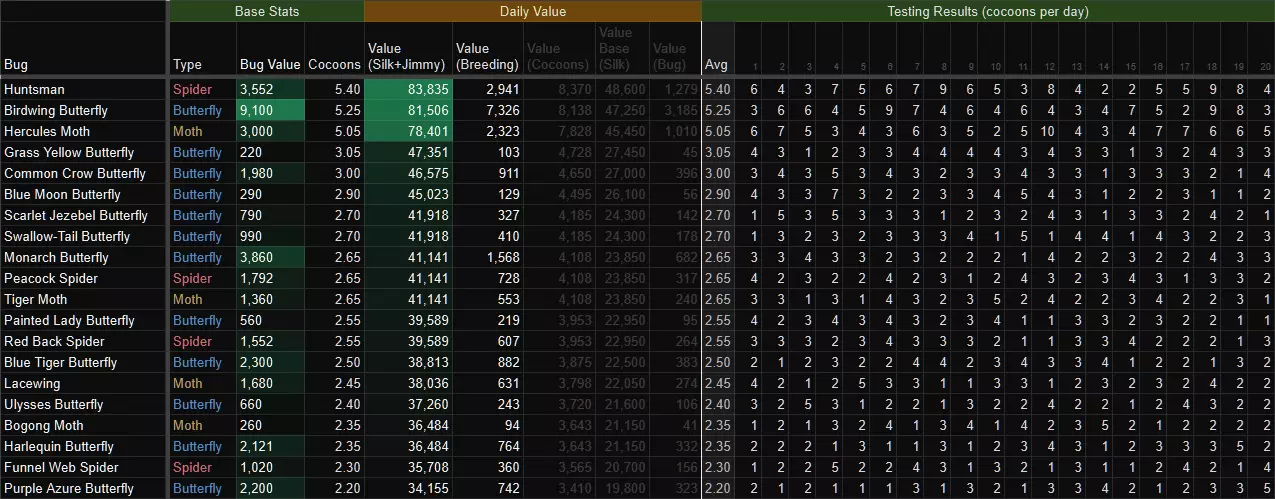Viewport: 1275px width, 499px height.
Task: Click Peacock Spider's Spider type cell
Action: point(192,278)
